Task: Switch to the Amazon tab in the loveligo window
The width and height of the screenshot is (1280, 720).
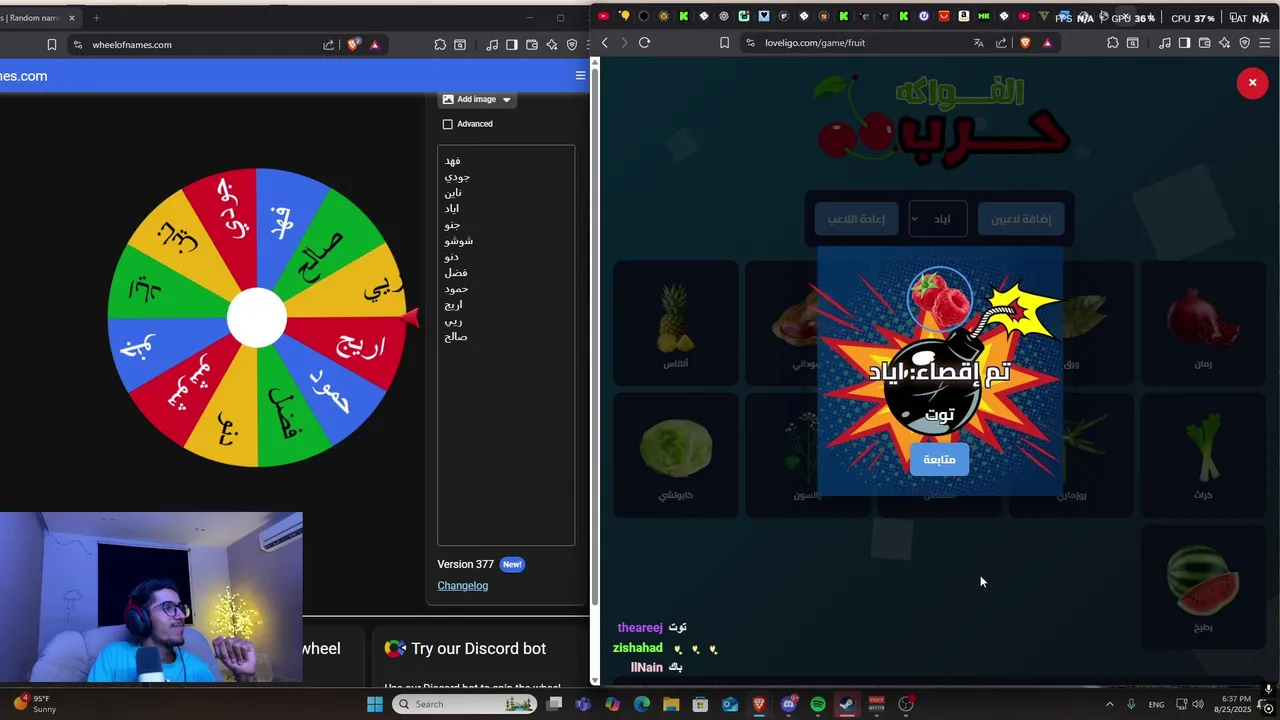Action: pos(963,16)
